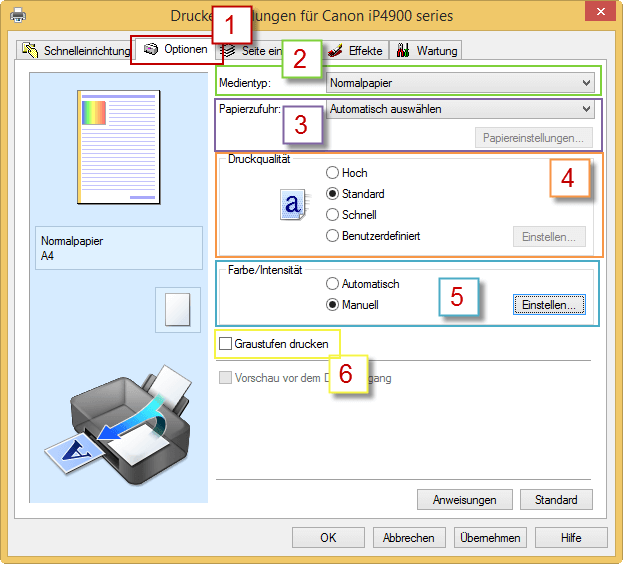Click the Papiereinstellungen button

[x=534, y=138]
